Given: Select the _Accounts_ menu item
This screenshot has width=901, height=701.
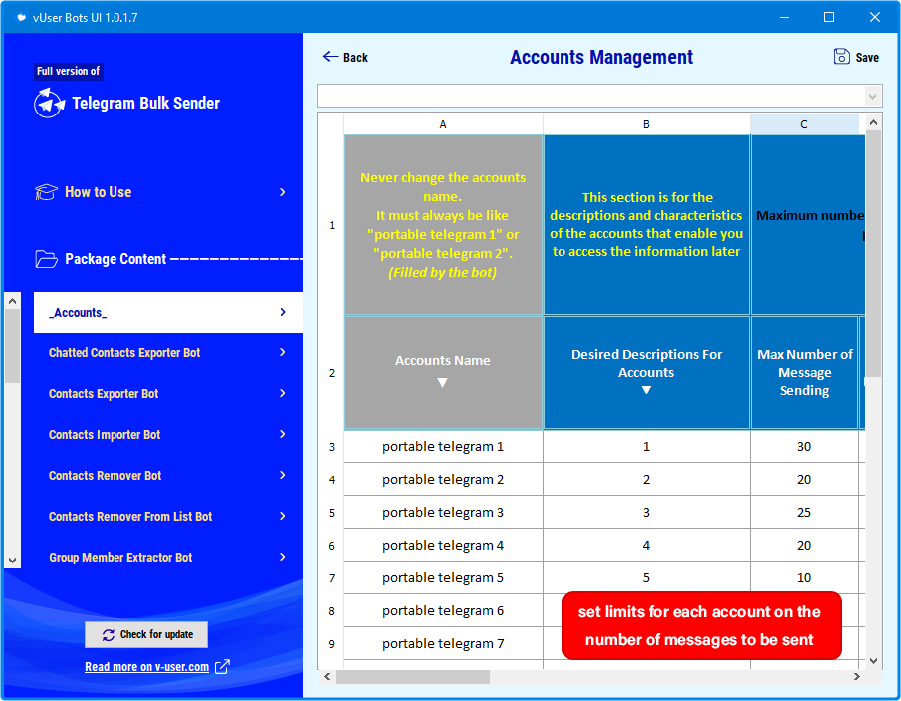Looking at the screenshot, I should coord(168,313).
